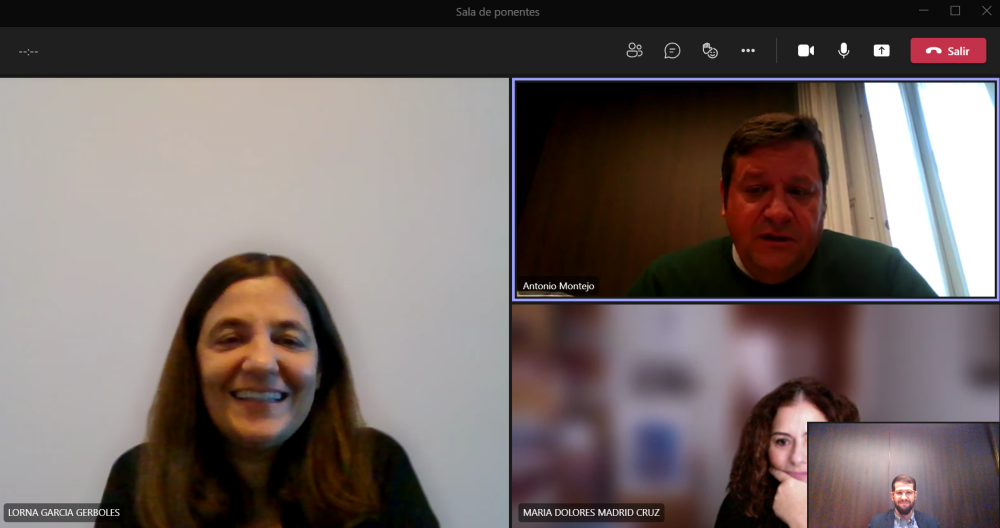Select Antonio Montejo's video tile
The image size is (1000, 528).
755,189
